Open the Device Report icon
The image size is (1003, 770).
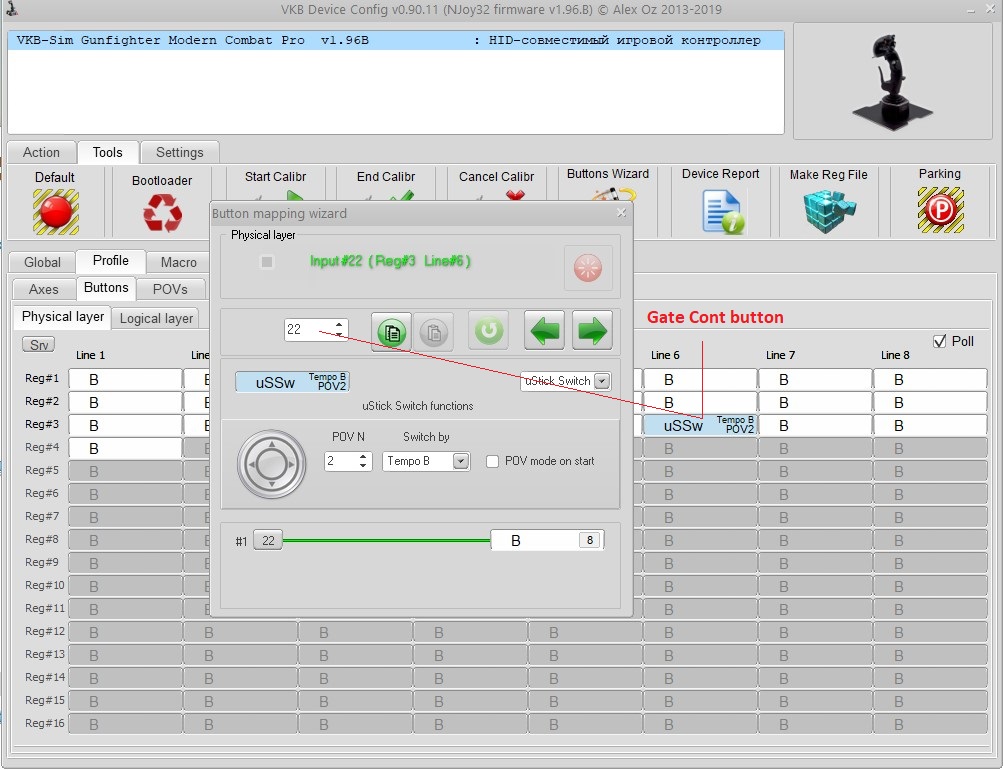coord(721,211)
